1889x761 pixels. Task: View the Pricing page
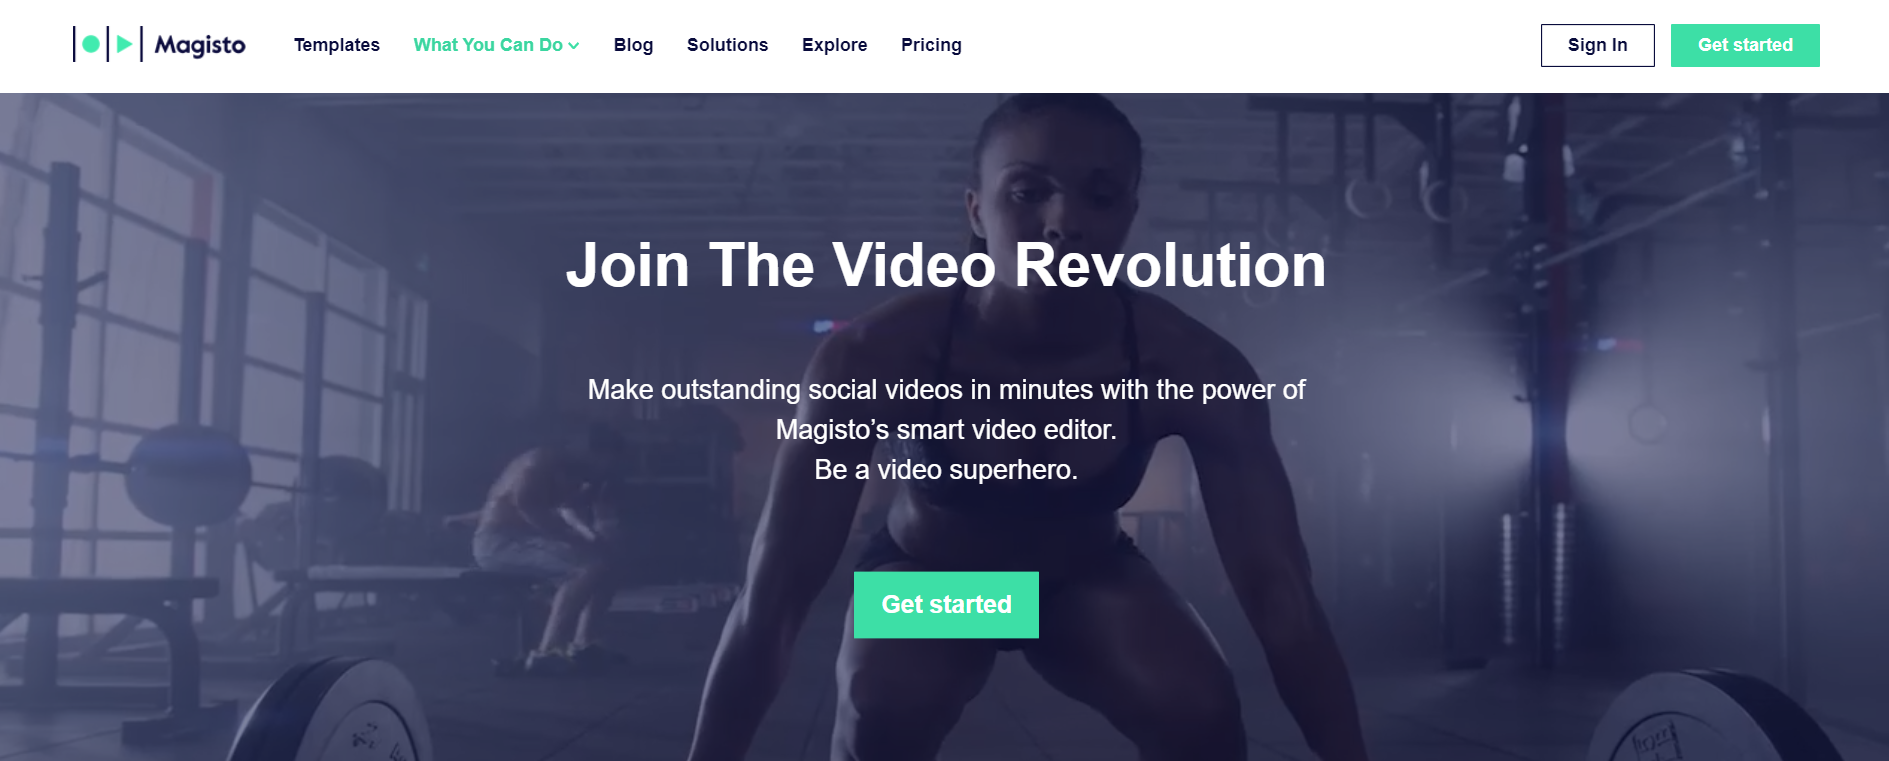(x=931, y=45)
